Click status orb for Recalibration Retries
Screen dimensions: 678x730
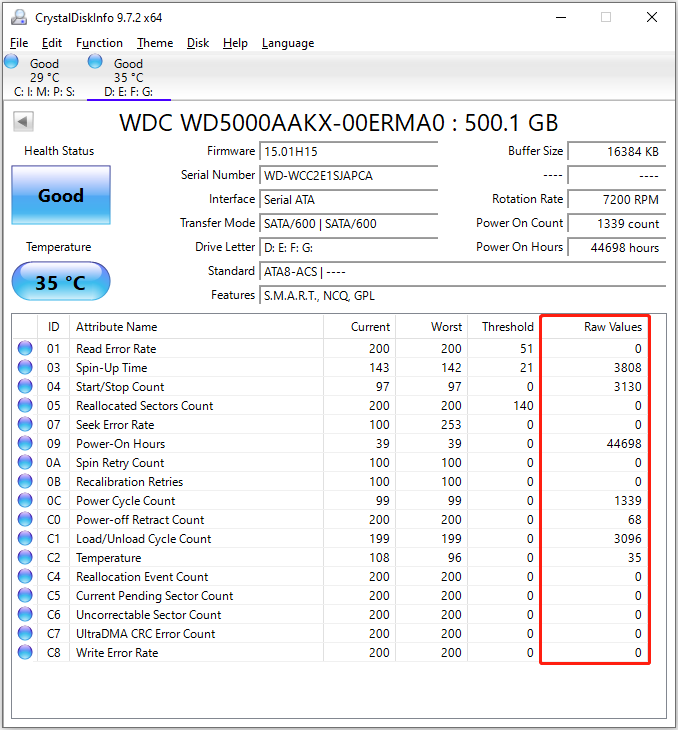pyautogui.click(x=25, y=481)
